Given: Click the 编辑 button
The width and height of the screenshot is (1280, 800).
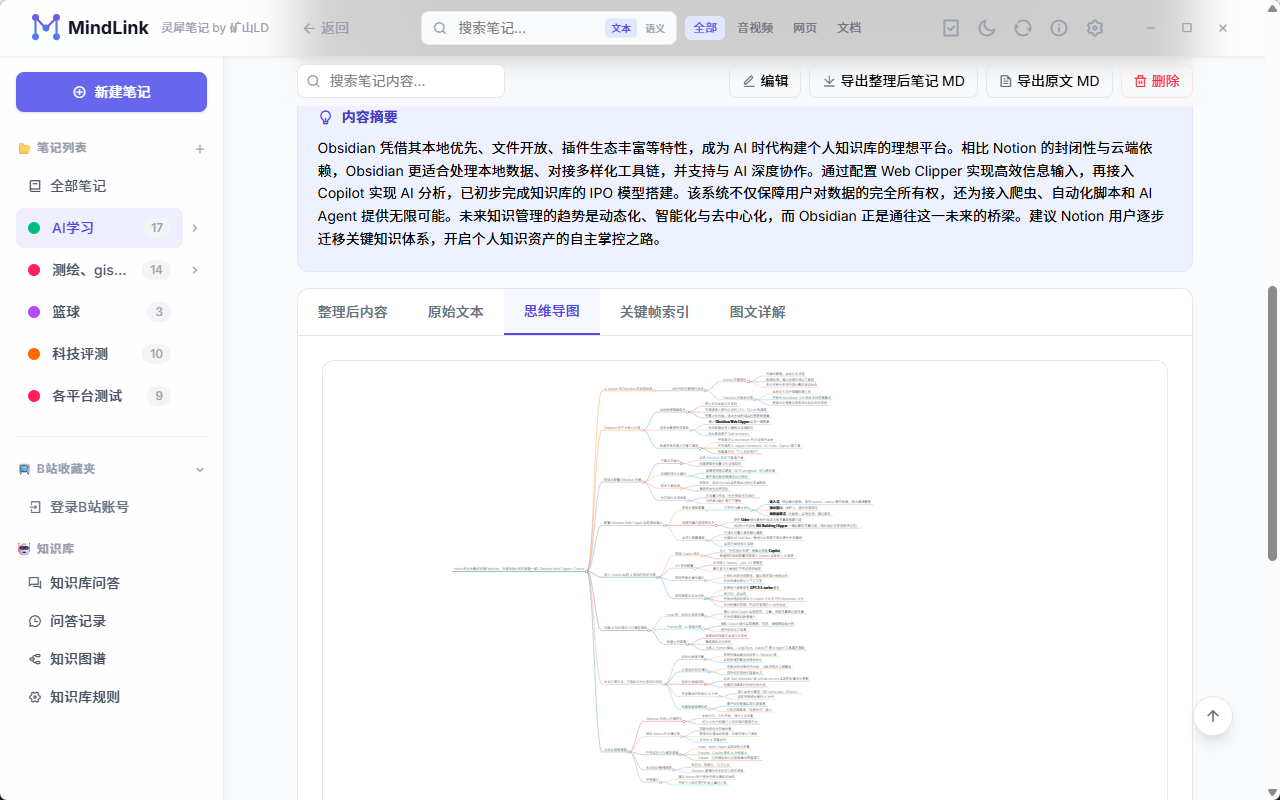Looking at the screenshot, I should tap(765, 81).
